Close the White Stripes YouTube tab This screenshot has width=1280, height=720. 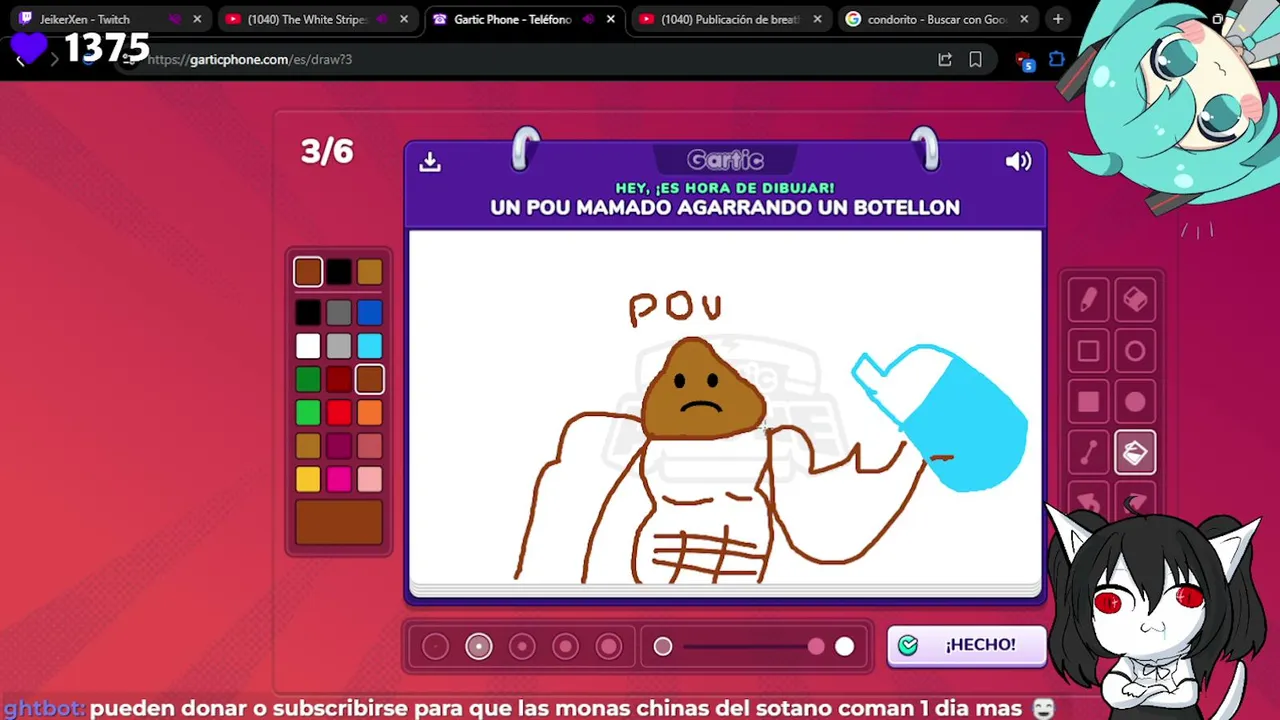pos(404,19)
